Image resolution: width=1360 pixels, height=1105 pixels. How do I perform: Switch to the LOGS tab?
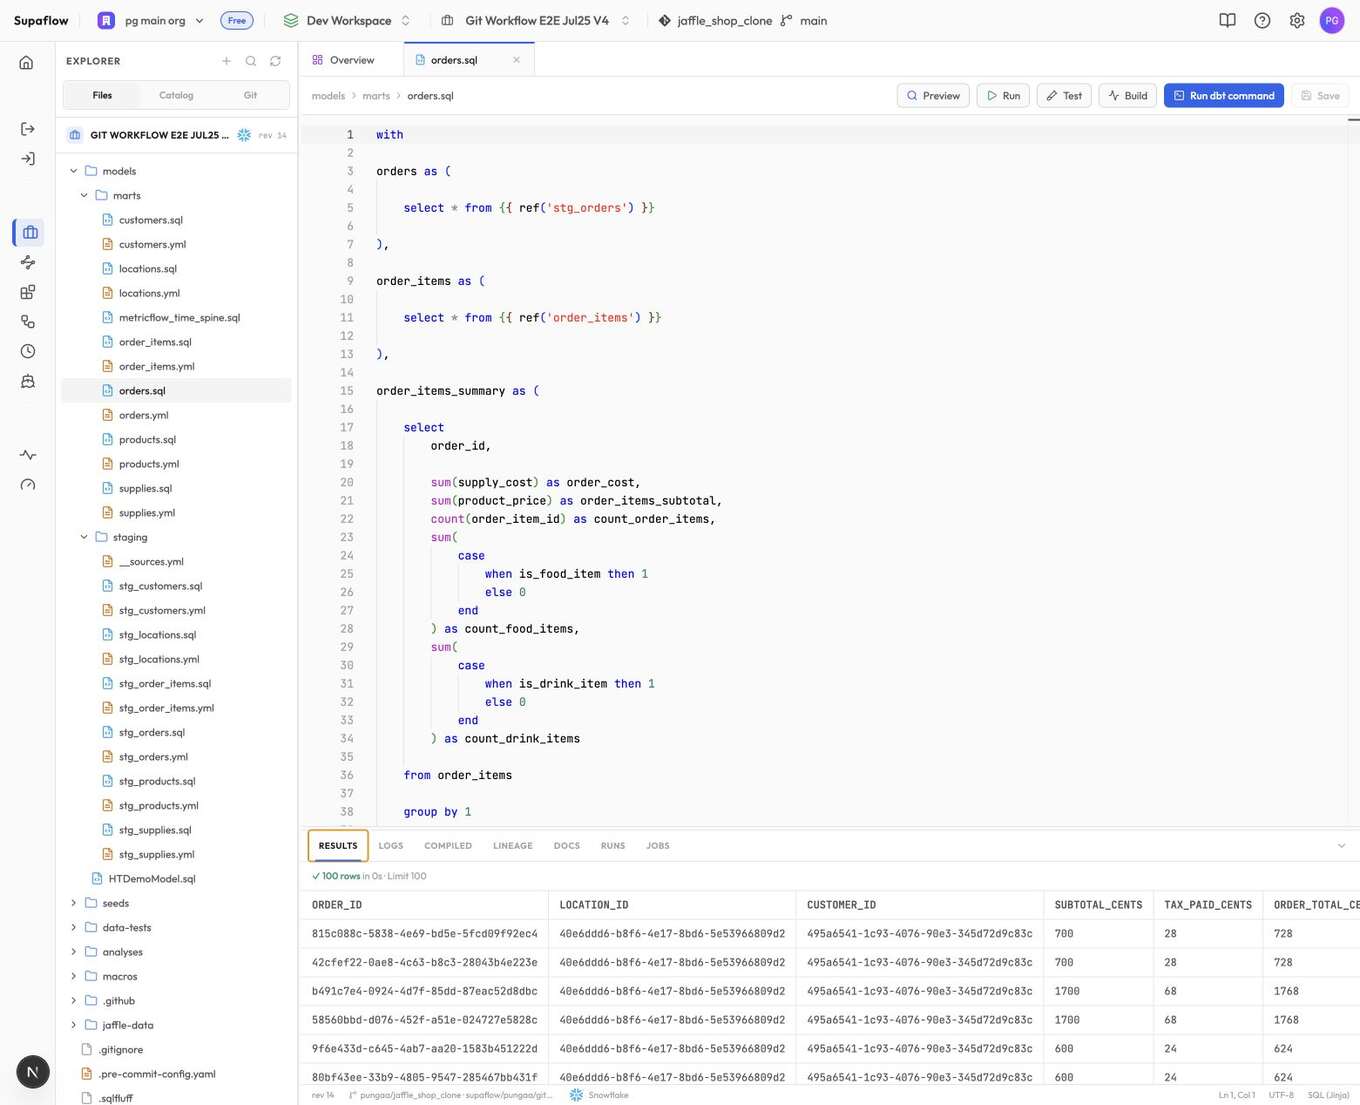391,846
